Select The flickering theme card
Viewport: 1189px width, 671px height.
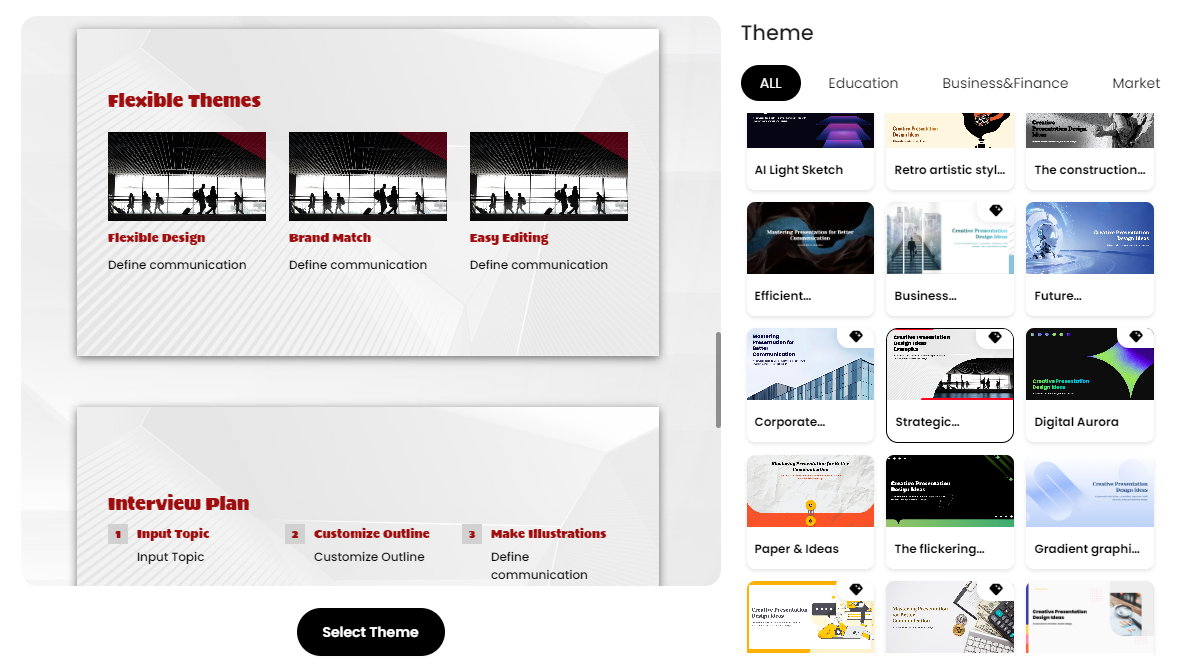click(949, 512)
